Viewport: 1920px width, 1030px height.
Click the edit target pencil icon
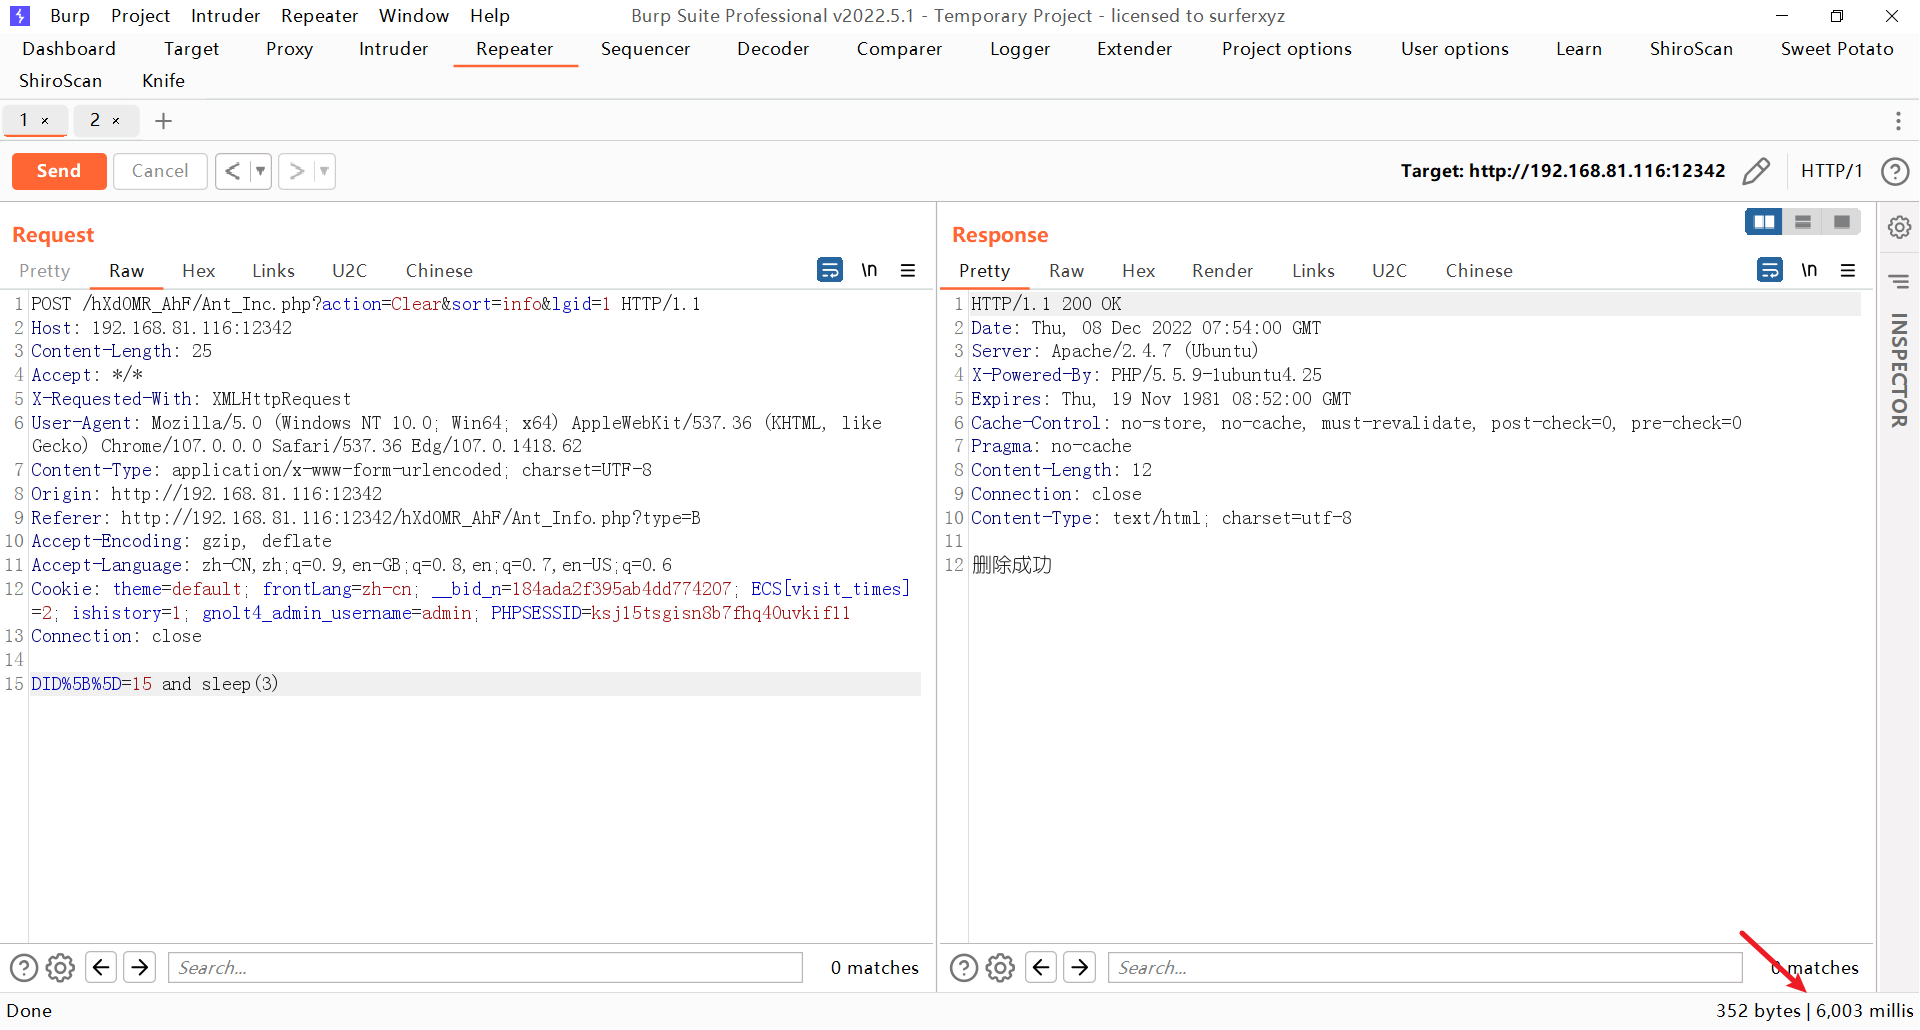click(x=1756, y=171)
